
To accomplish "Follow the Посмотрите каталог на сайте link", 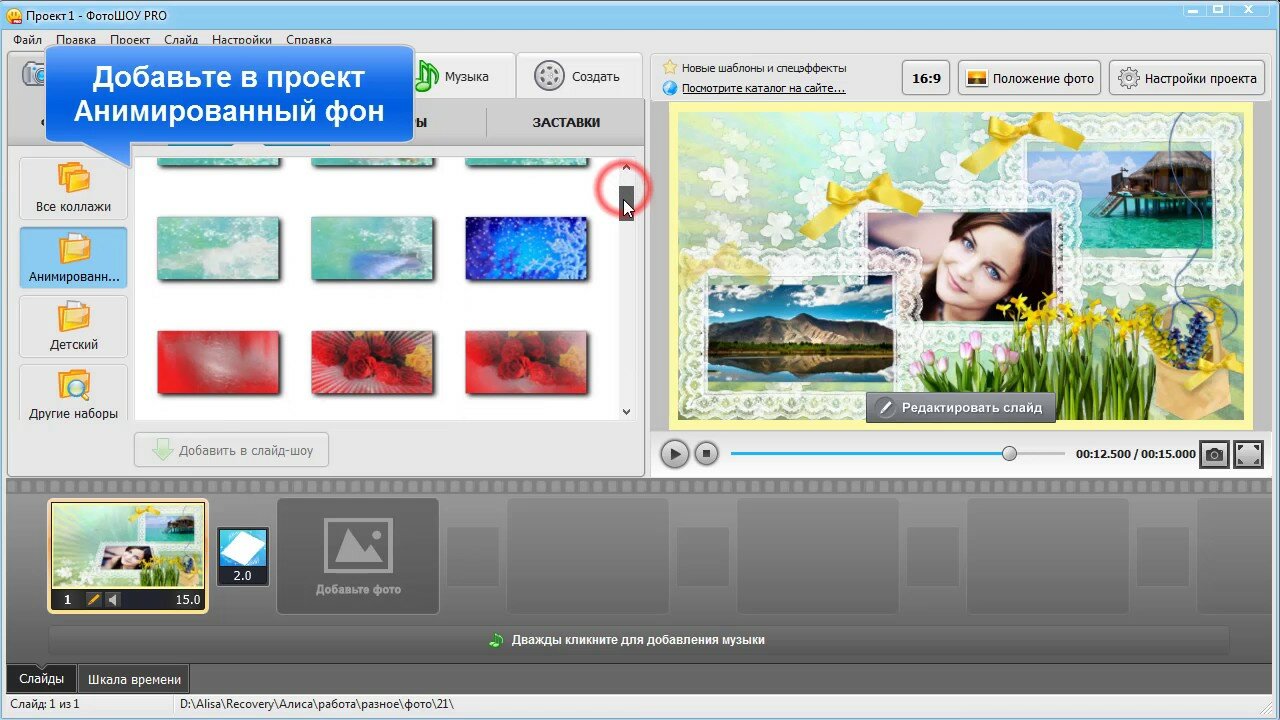I will 763,88.
